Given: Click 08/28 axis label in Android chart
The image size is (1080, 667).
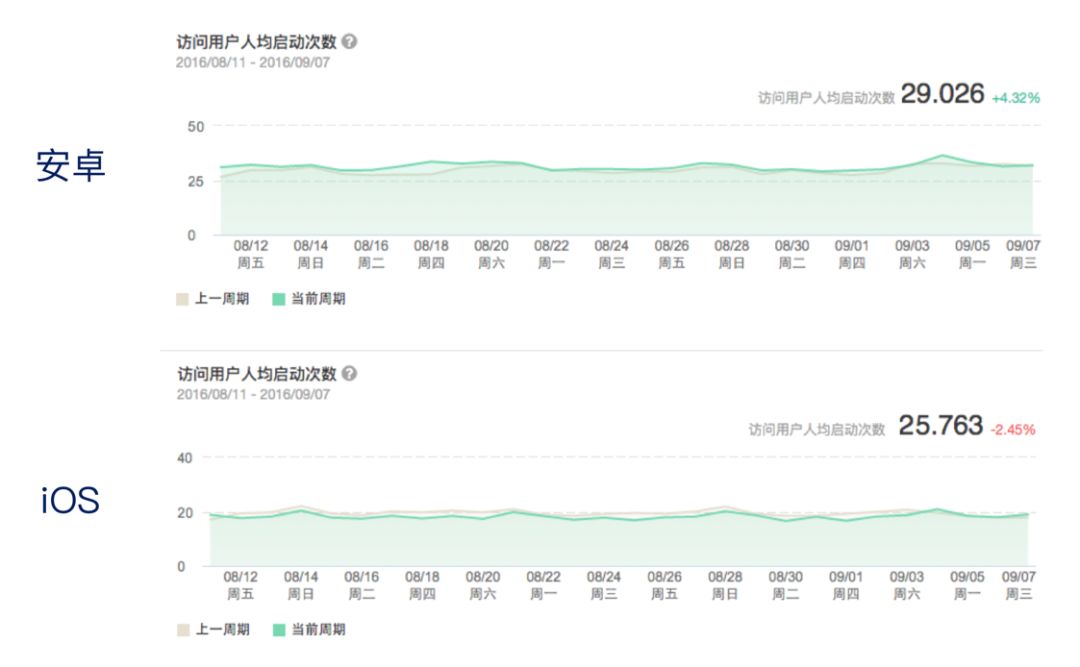Looking at the screenshot, I should (x=731, y=245).
